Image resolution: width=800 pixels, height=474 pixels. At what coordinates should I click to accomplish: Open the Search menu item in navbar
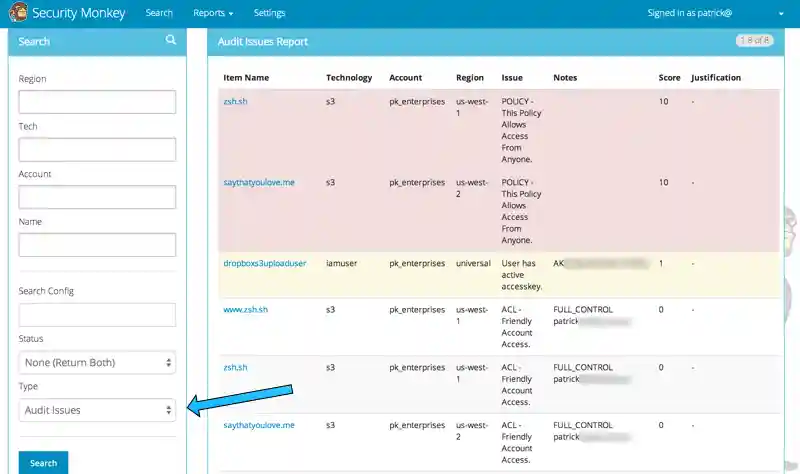pyautogui.click(x=159, y=13)
